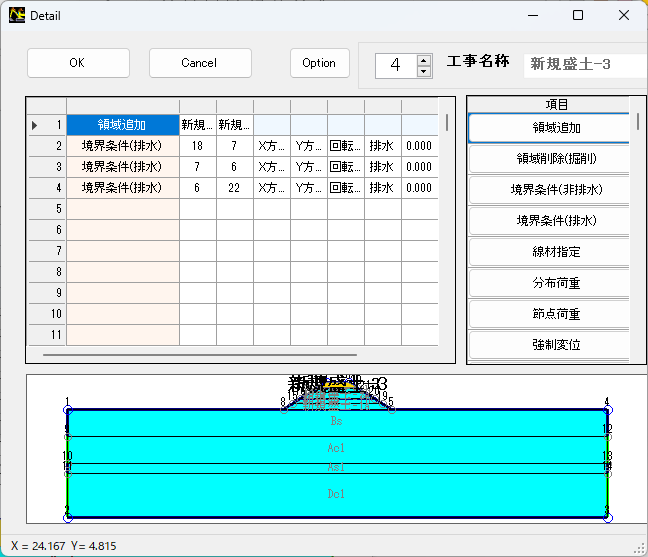Select 境界条件(排水) in the 項目 list
This screenshot has height=557, width=648.
(x=549, y=221)
